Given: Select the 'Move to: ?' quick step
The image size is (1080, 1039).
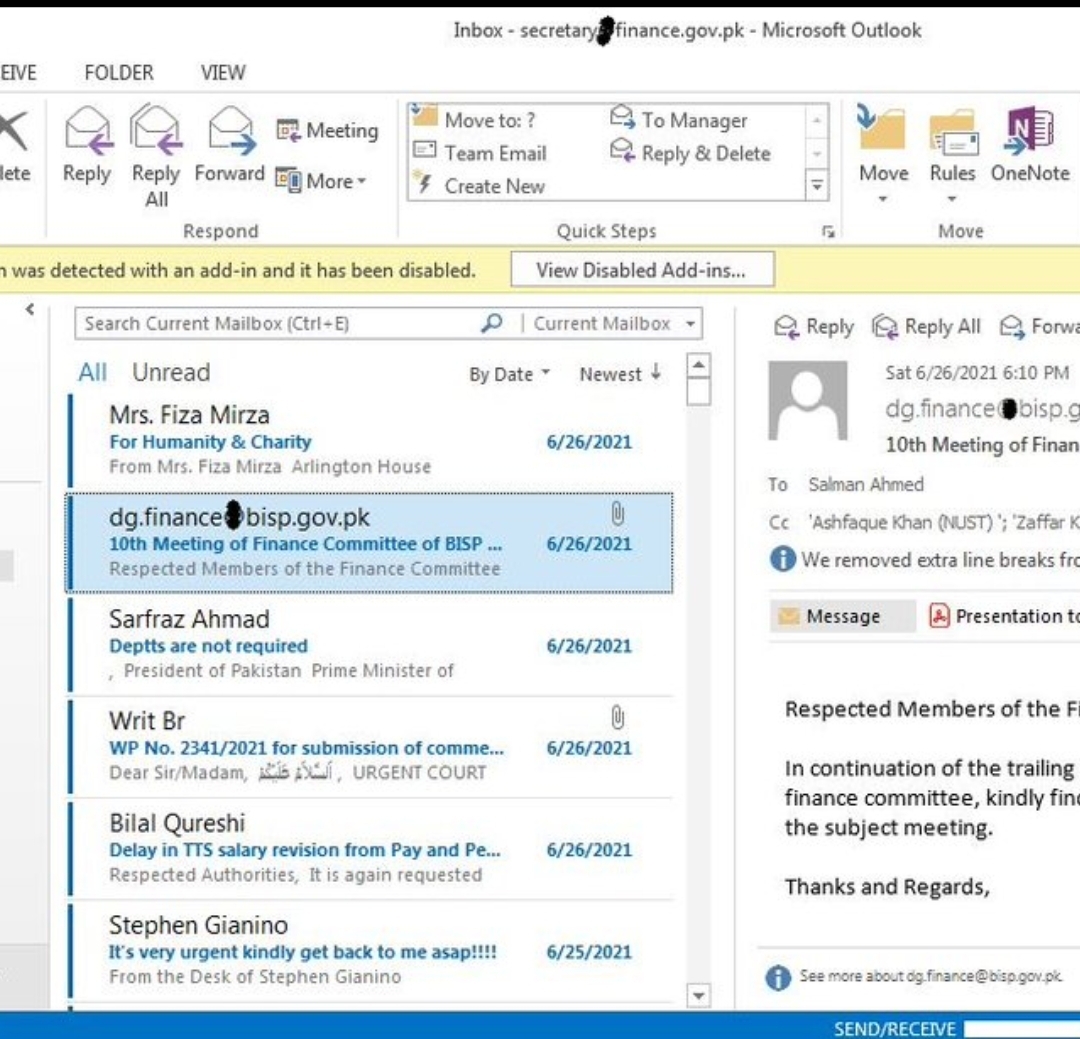Looking at the screenshot, I should click(474, 119).
